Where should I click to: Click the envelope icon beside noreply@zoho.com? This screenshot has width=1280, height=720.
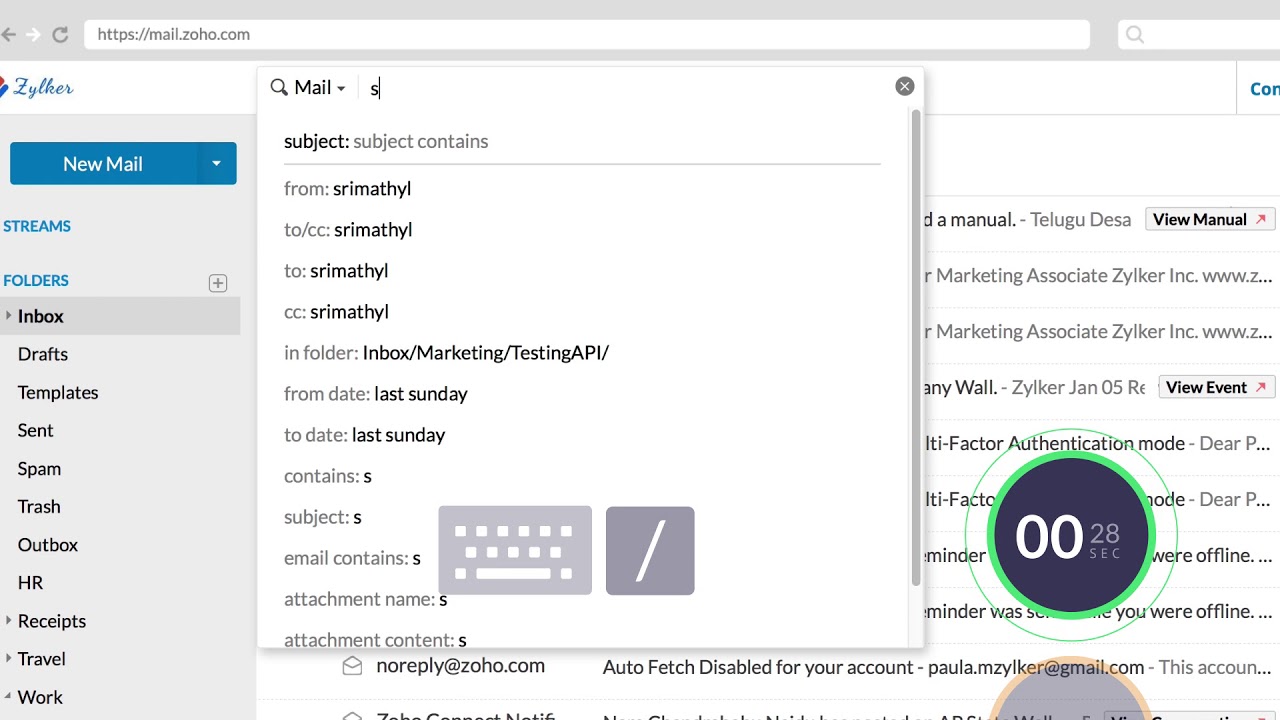352,664
